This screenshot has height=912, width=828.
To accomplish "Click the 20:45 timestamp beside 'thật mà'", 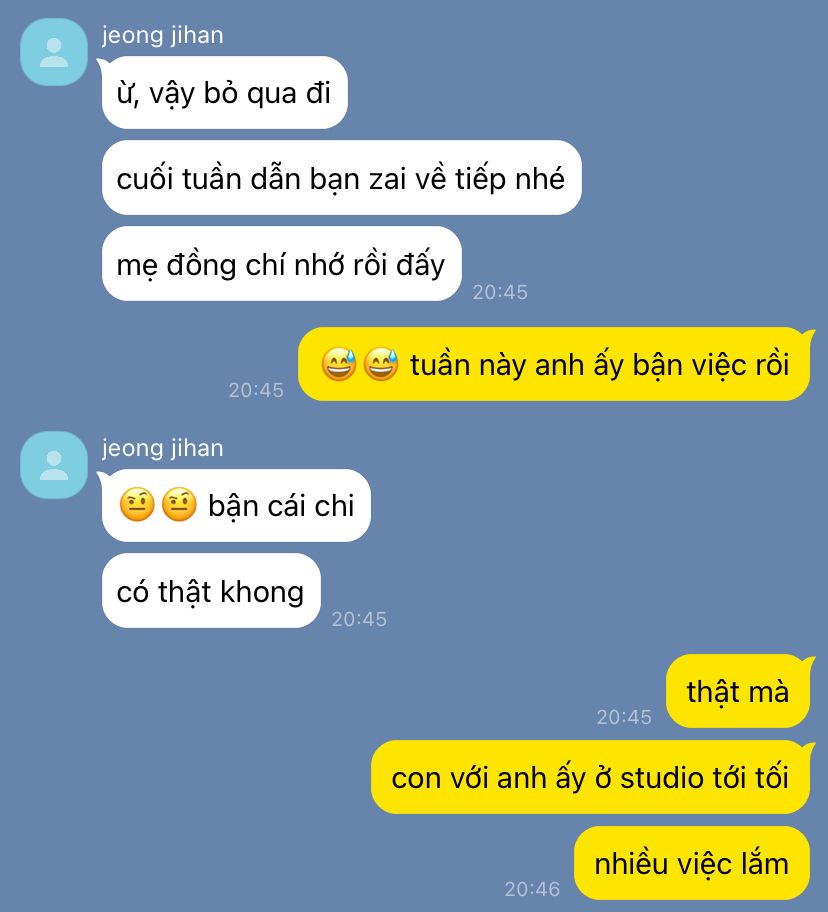I will (x=624, y=717).
